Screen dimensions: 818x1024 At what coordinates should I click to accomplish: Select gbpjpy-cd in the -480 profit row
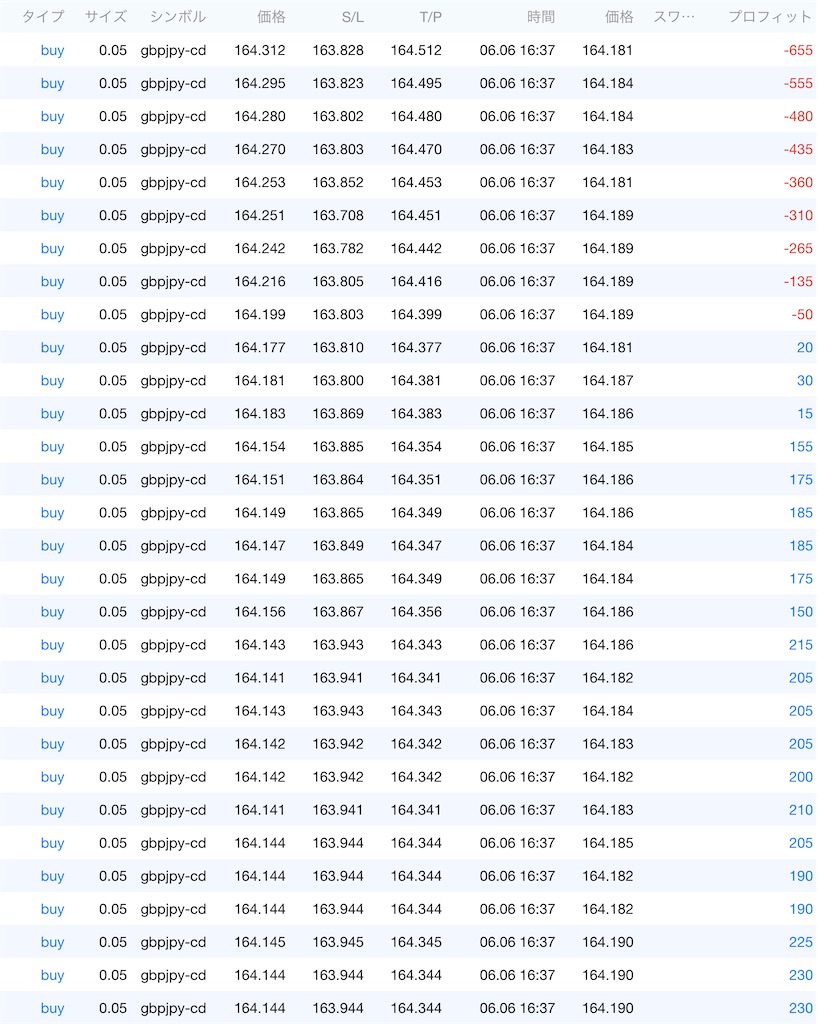tap(173, 116)
